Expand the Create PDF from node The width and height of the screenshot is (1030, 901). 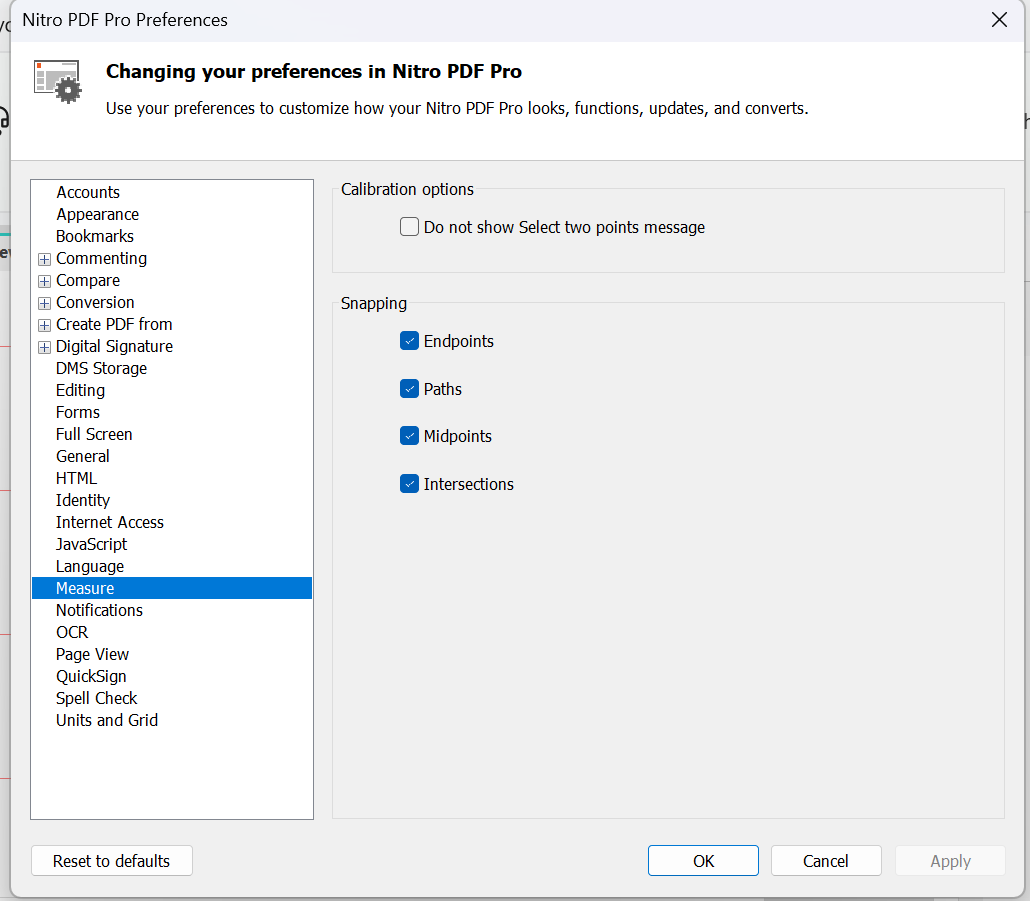44,325
